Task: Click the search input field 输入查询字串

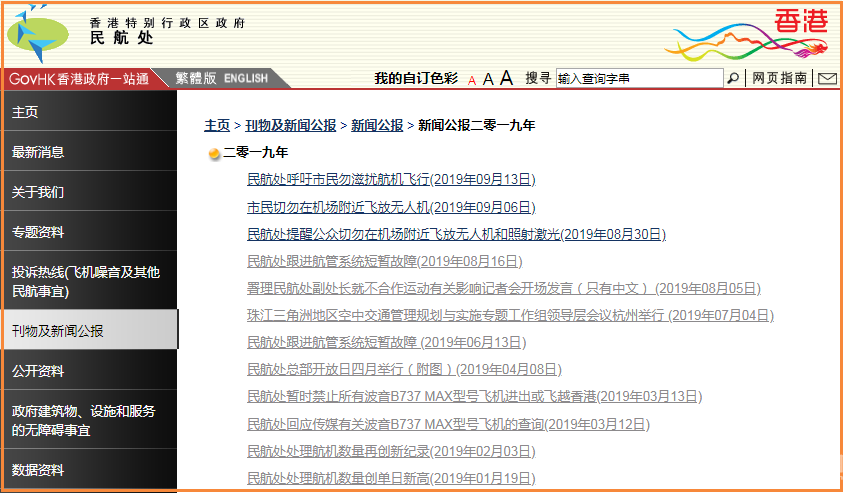Action: tap(639, 79)
